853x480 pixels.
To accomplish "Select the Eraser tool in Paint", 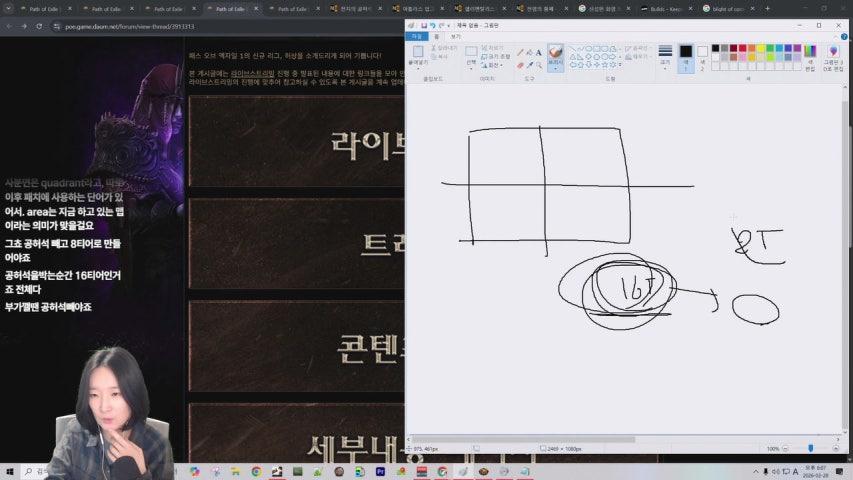I will [520, 63].
